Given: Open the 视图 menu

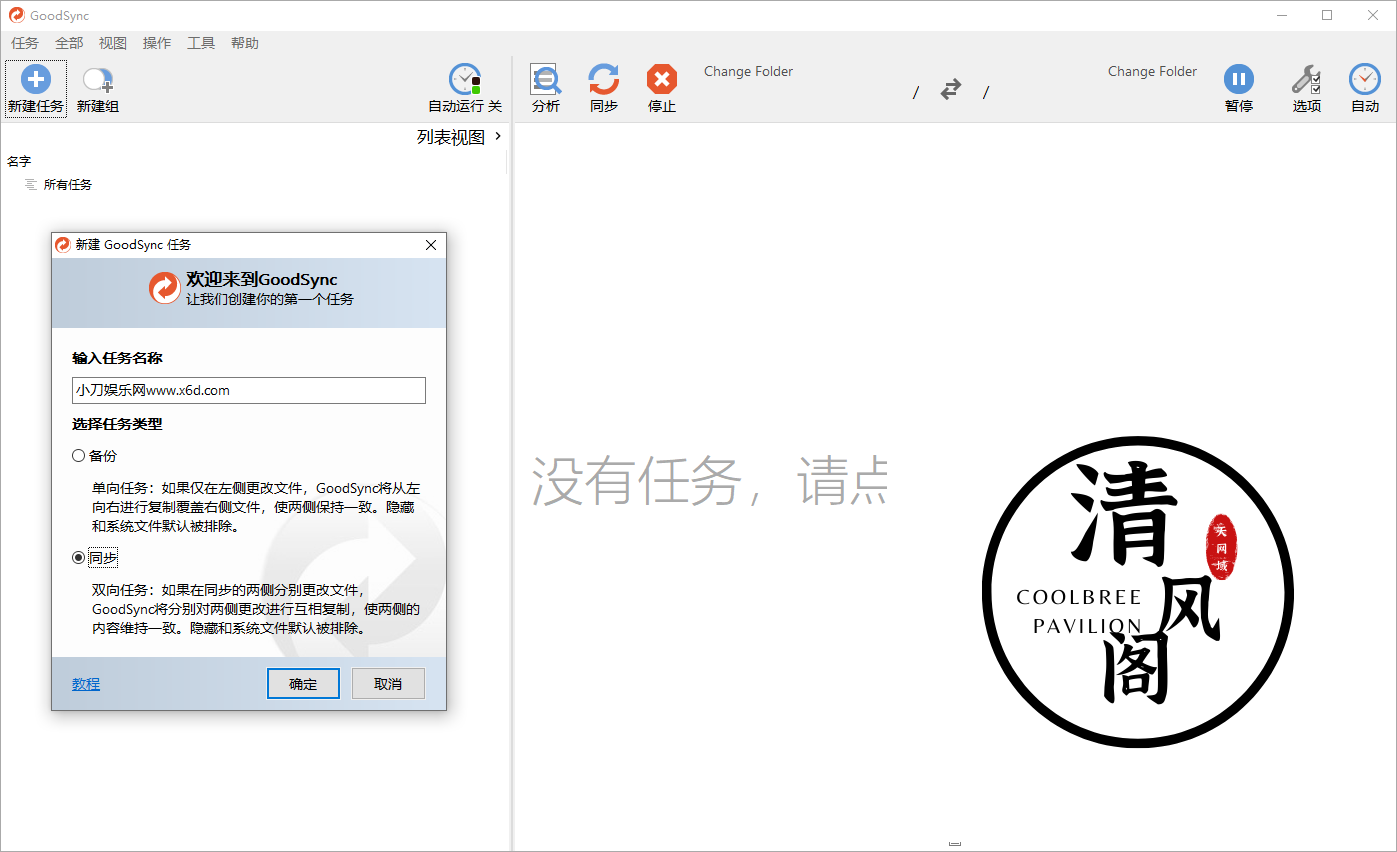Looking at the screenshot, I should (x=113, y=43).
